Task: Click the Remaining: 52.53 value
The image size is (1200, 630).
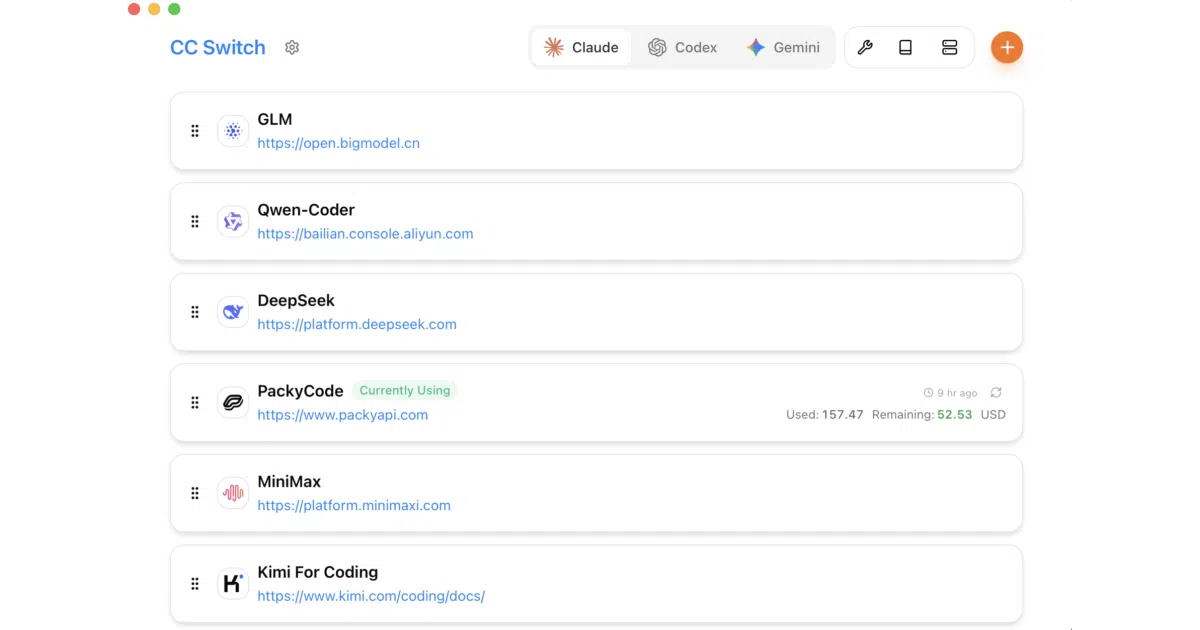Action: [922, 414]
